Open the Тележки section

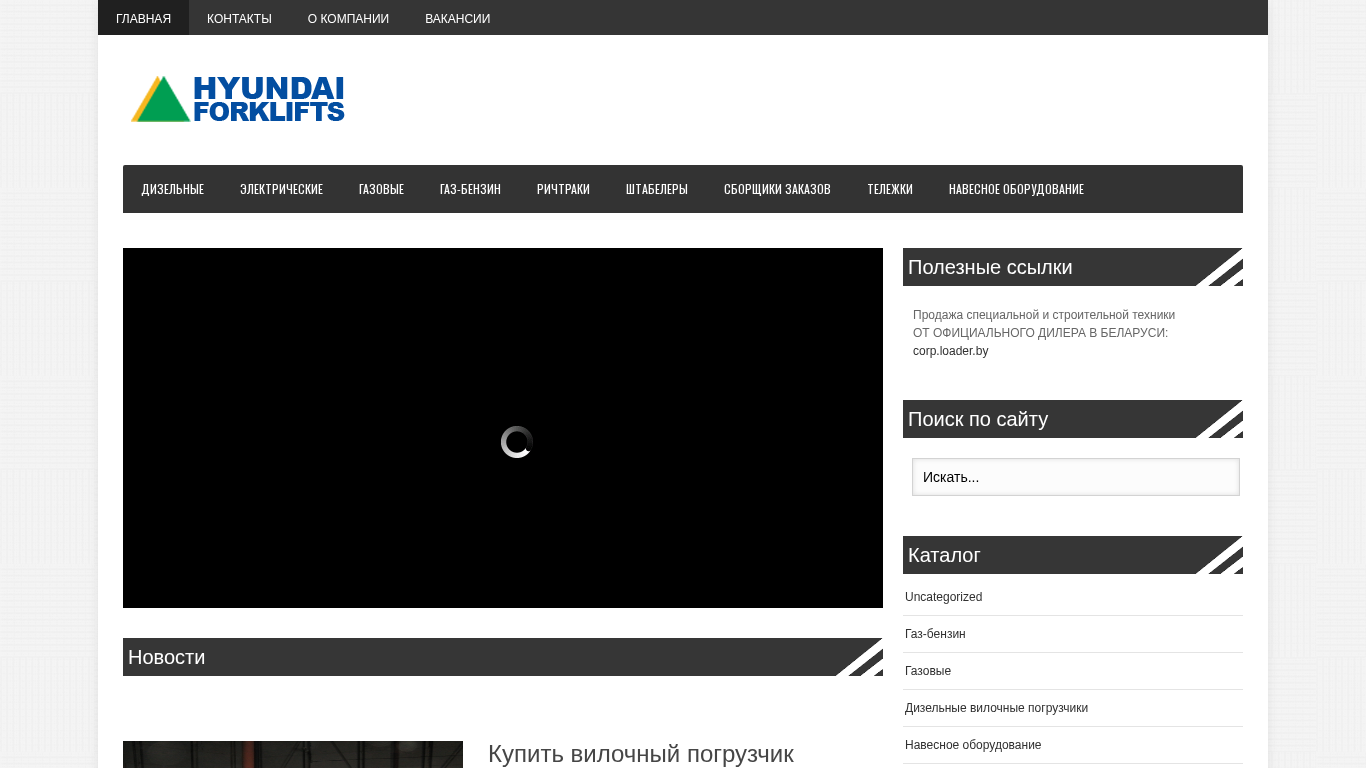point(890,189)
